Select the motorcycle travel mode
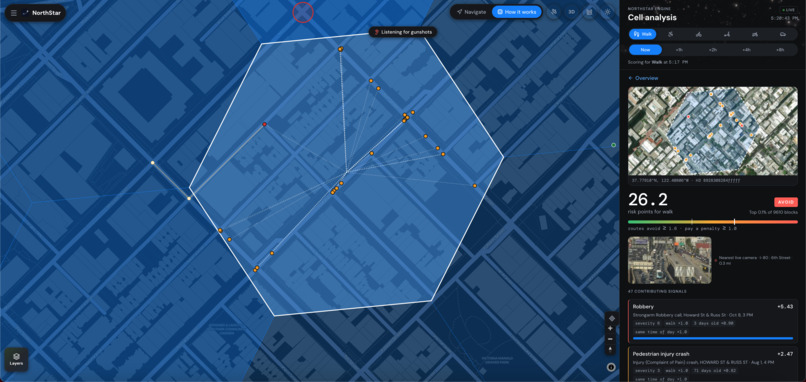Viewport: 806px width, 382px height. [755, 34]
